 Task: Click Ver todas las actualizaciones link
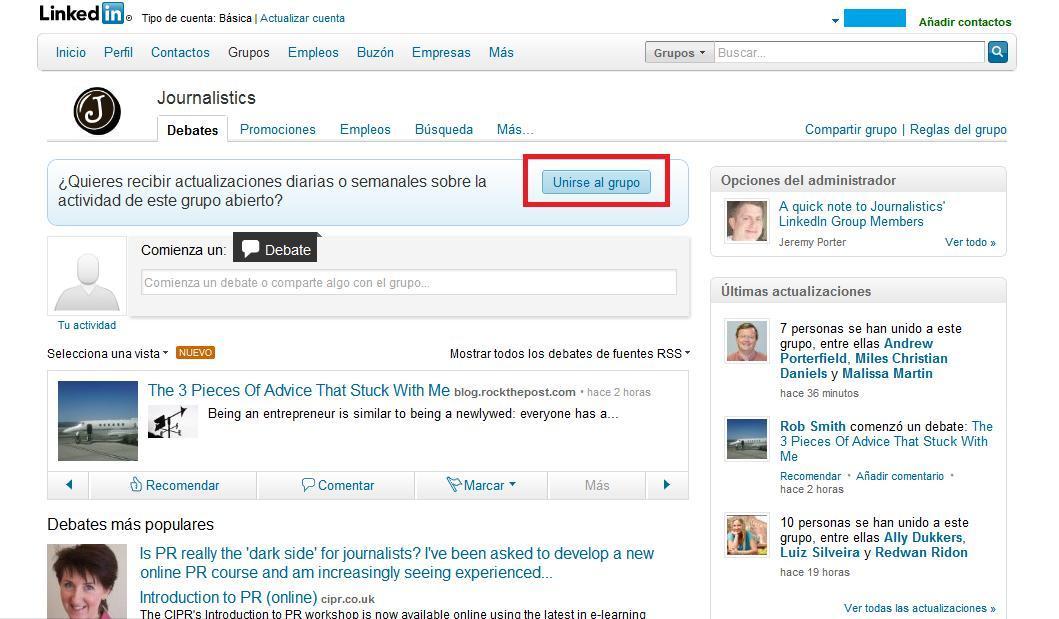click(x=919, y=608)
